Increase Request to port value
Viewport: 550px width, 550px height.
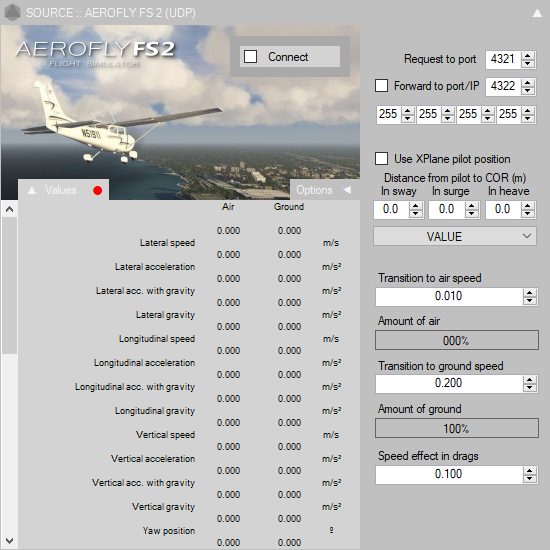pyautogui.click(x=528, y=55)
